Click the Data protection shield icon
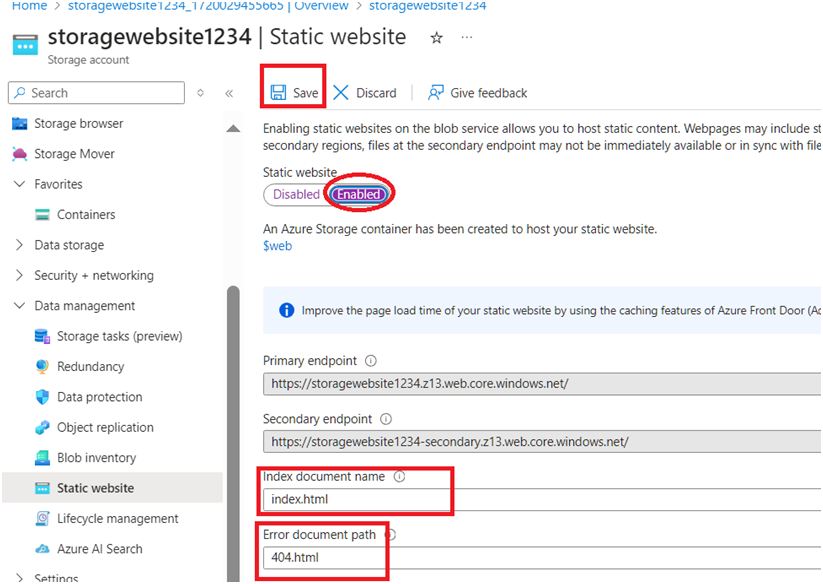This screenshot has height=584, width=823. click(42, 397)
